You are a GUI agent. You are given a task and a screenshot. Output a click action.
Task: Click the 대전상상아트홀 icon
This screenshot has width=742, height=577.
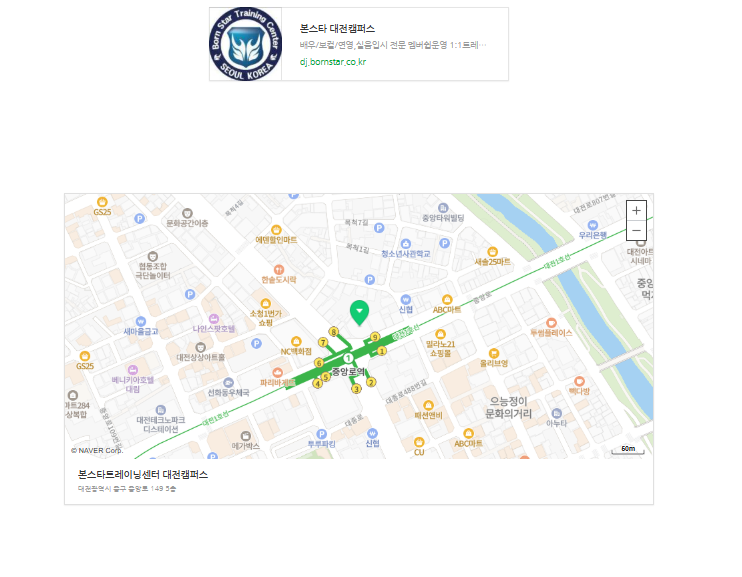tap(201, 347)
